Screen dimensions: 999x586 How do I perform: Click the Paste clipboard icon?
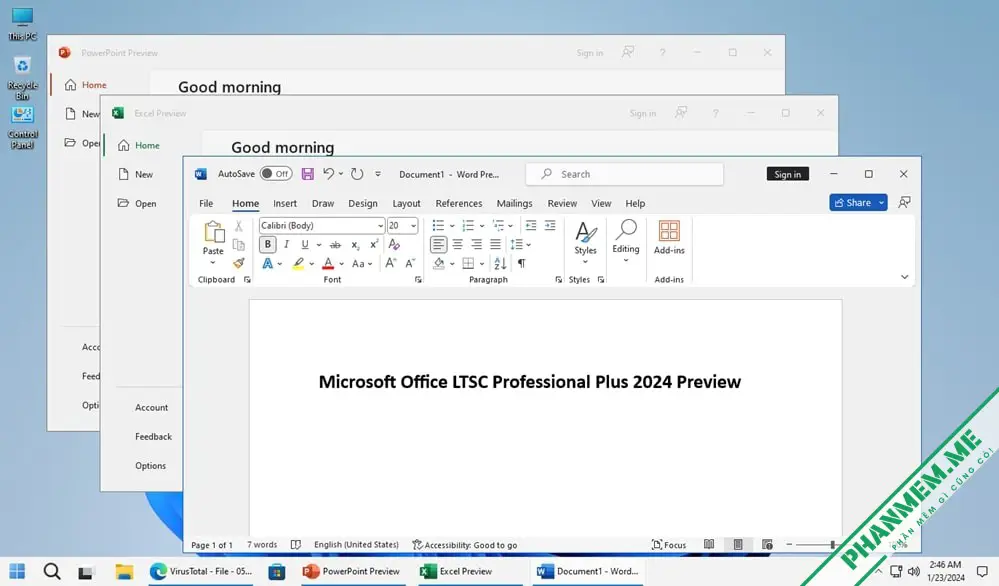coord(213,233)
